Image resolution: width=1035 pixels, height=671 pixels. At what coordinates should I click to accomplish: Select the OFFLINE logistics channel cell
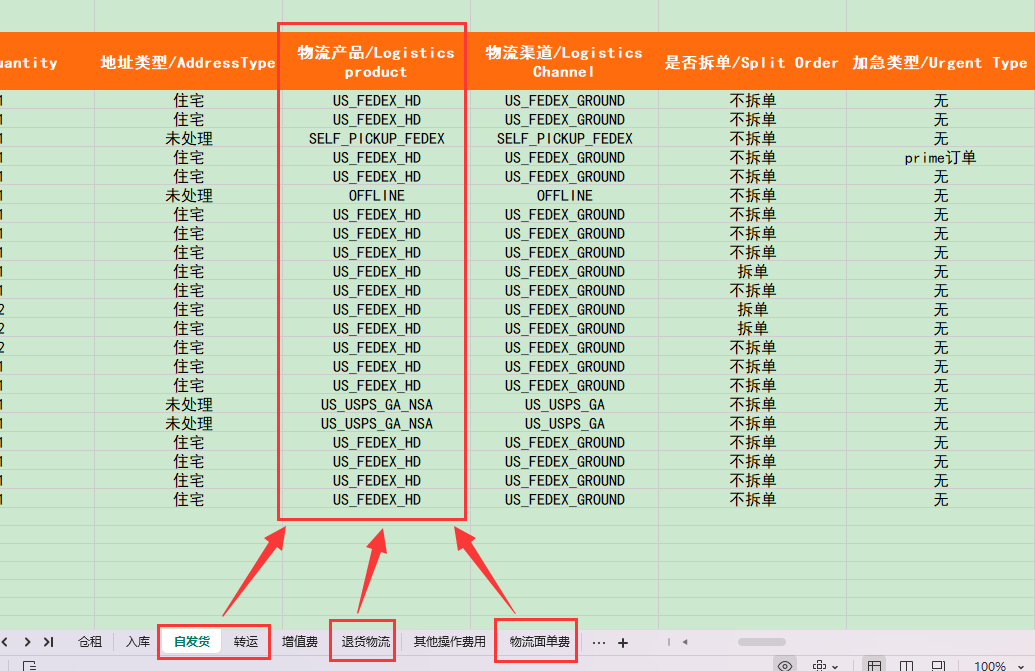tap(564, 195)
